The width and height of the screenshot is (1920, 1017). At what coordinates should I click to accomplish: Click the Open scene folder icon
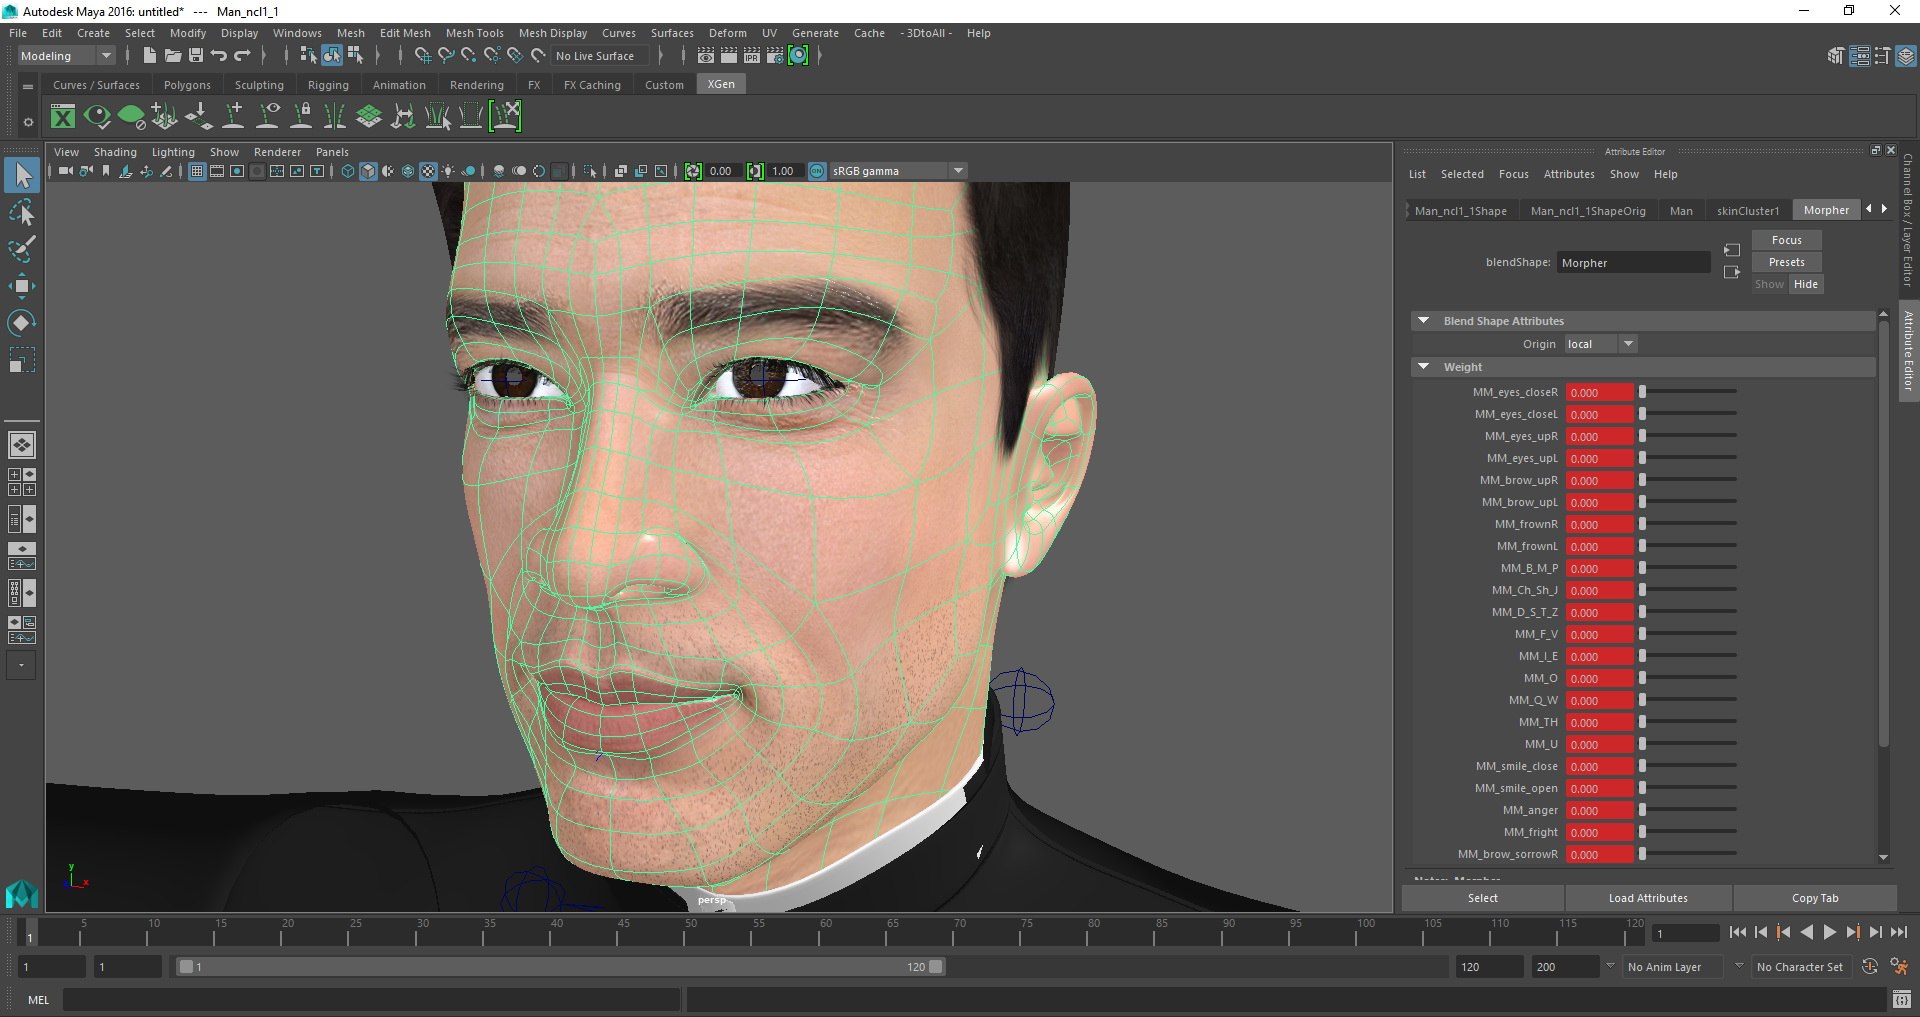pos(172,56)
